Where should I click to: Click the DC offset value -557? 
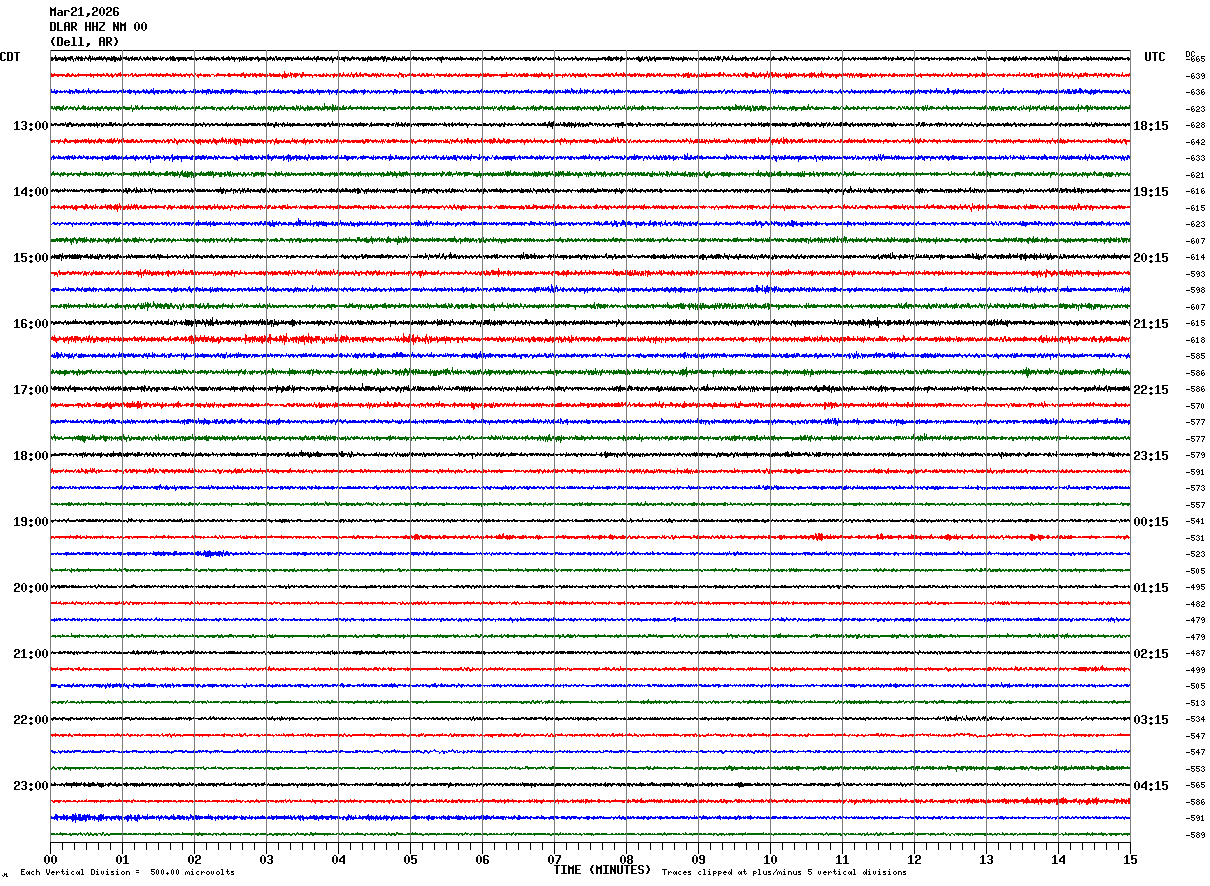(x=1195, y=505)
